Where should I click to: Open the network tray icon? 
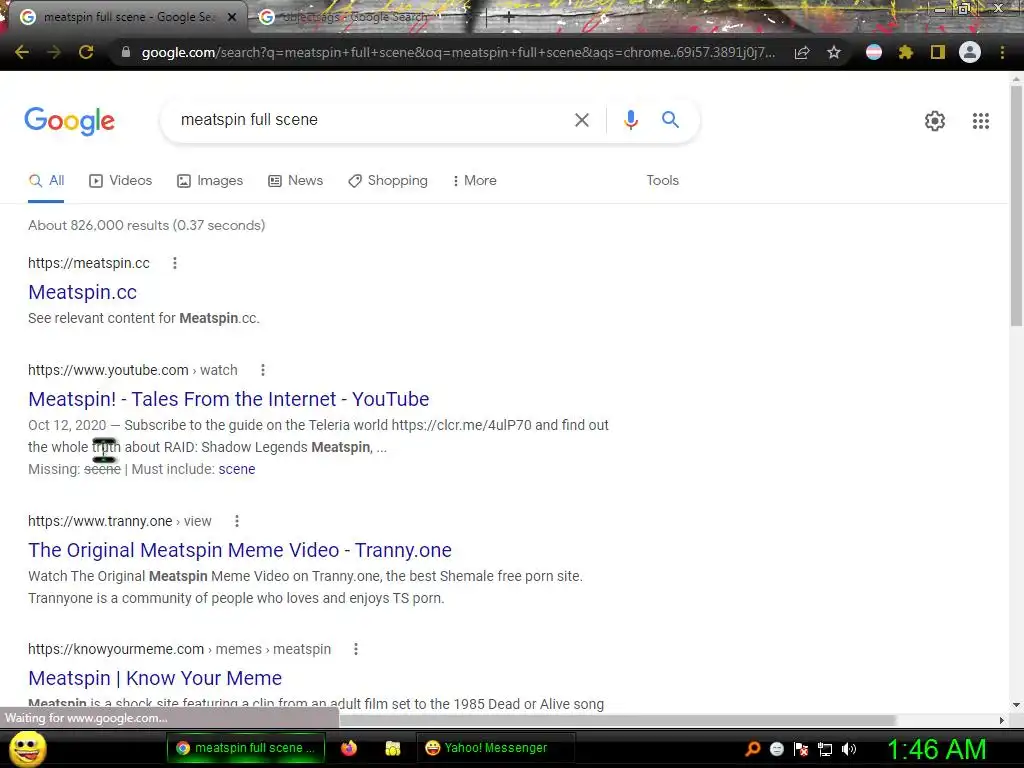[x=825, y=749]
